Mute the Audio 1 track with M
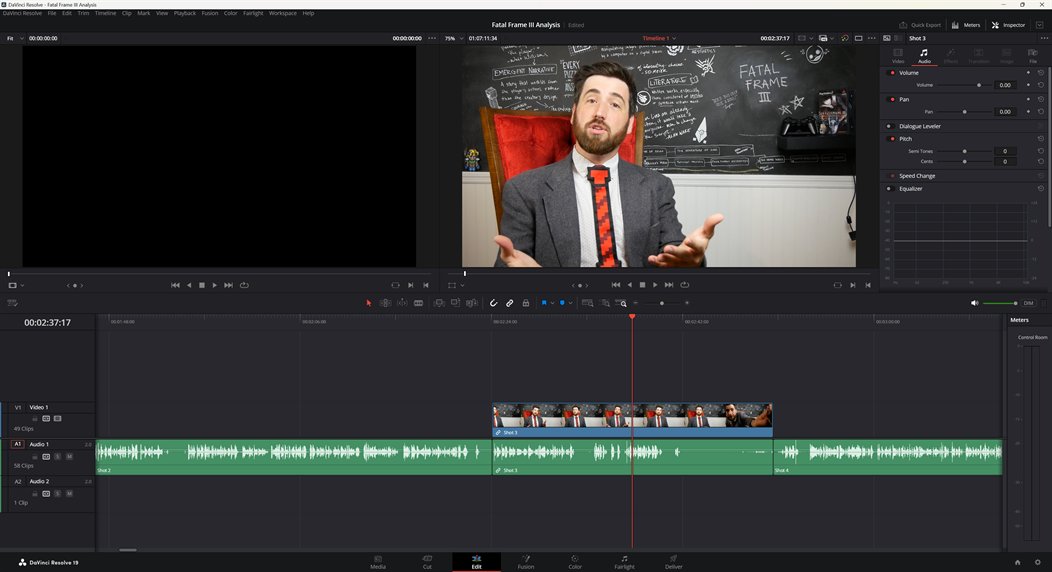Viewport: 1052px width, 572px height. pos(69,457)
